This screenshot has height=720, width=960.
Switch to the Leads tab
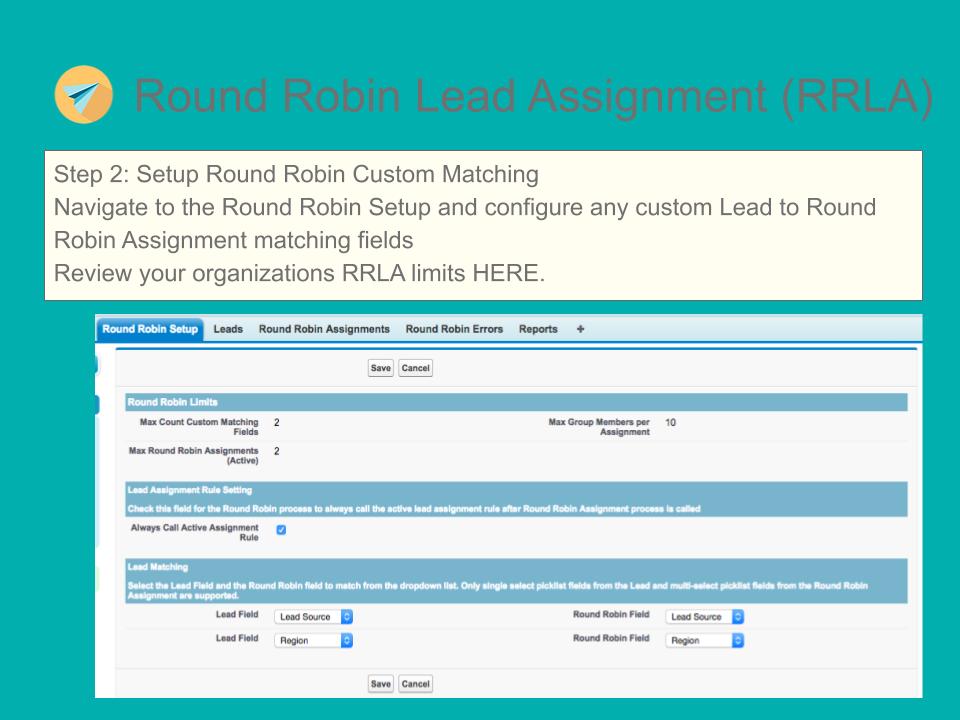coord(228,328)
